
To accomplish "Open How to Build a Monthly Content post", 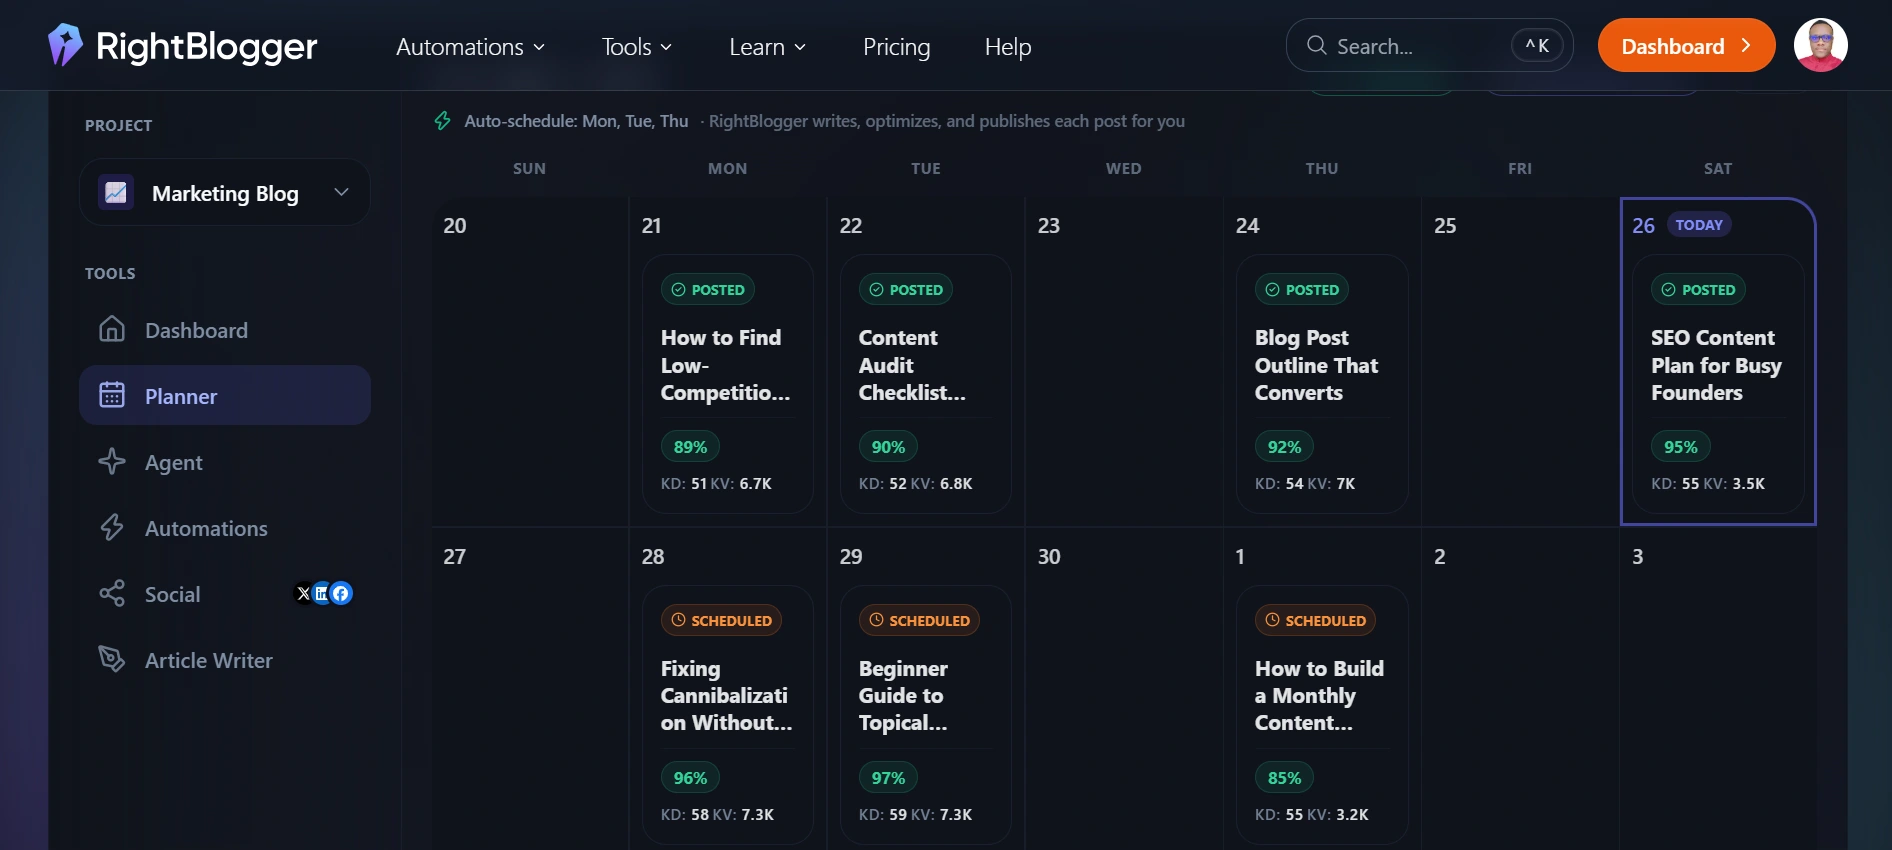I will coord(1321,715).
